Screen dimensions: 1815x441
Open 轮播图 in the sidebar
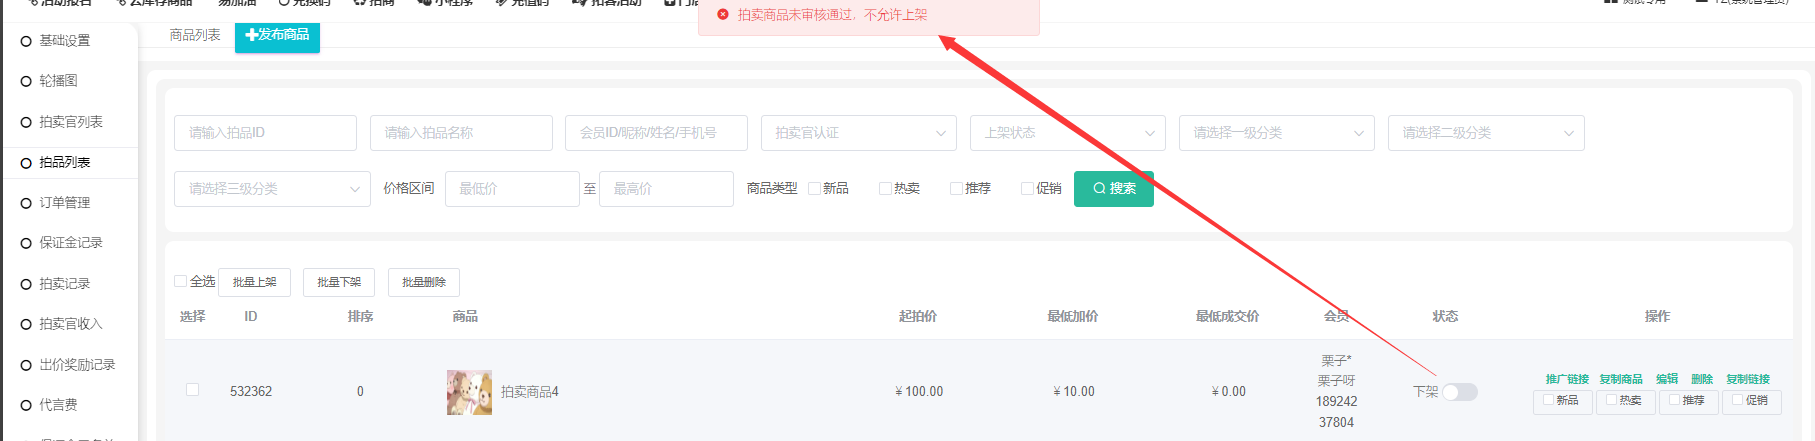(x=58, y=81)
